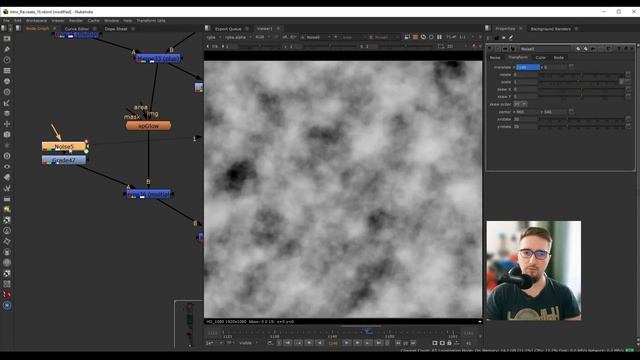This screenshot has width=640, height=360.
Task: Open the viewer A input Noise dropdown
Action: click(316, 37)
